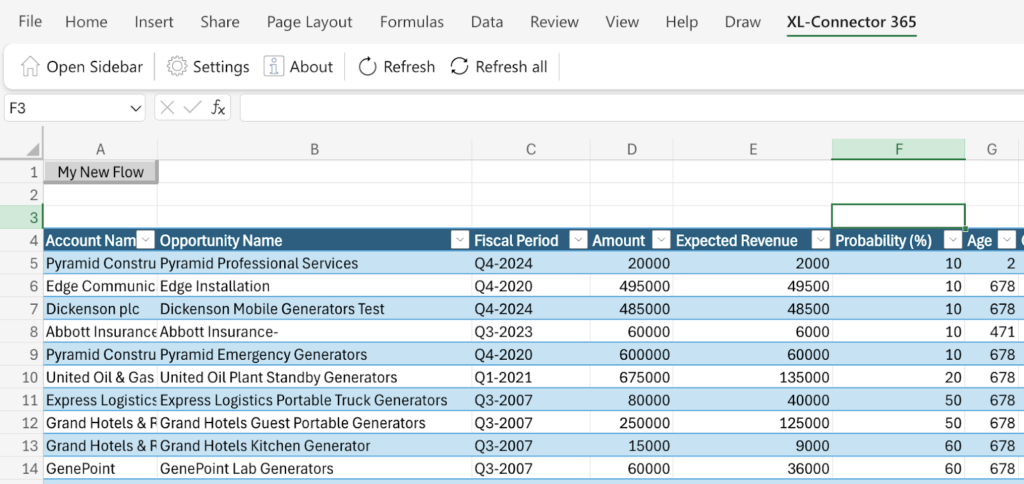1024x484 pixels.
Task: Open Fiscal Period filter dropdown
Action: pos(579,240)
